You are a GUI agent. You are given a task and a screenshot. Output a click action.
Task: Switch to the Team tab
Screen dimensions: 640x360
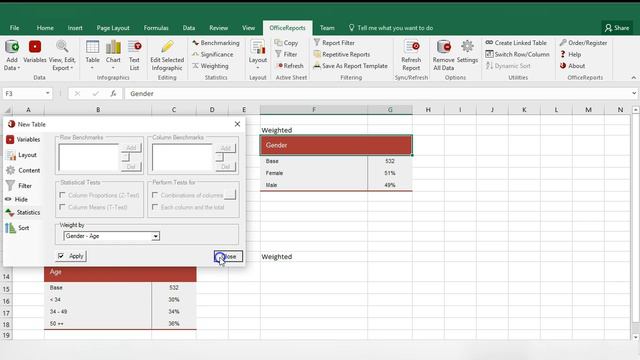pyautogui.click(x=327, y=28)
